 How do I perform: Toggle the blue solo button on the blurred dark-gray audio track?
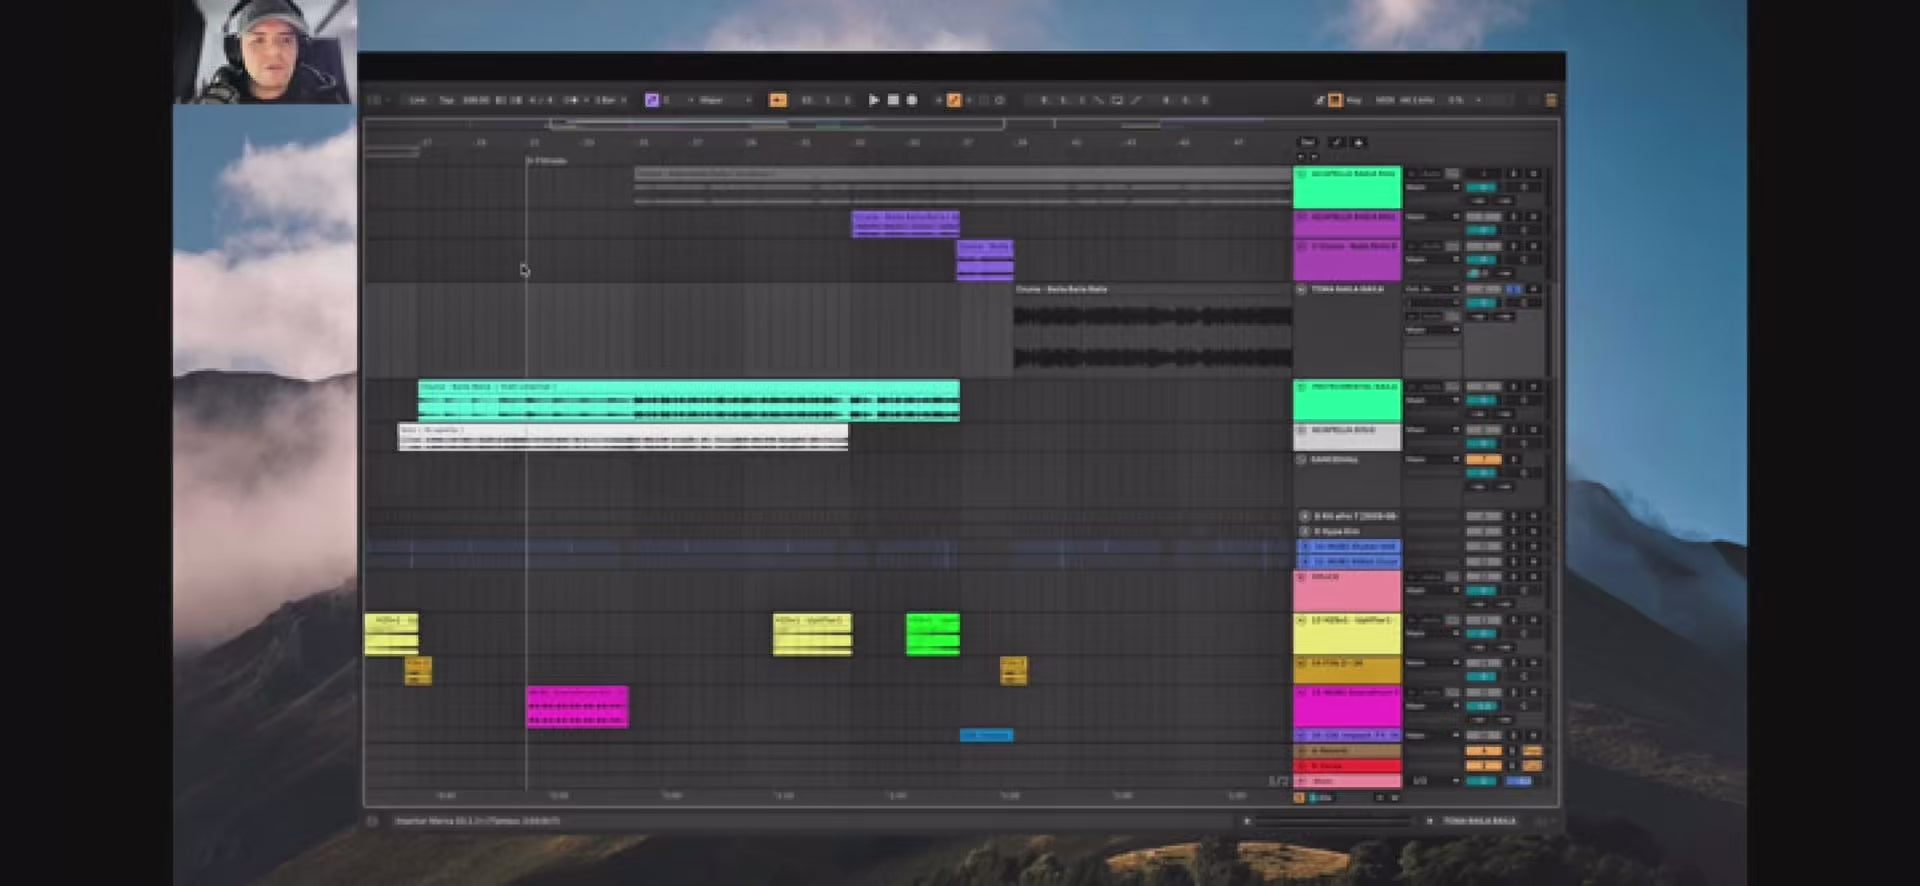1514,290
